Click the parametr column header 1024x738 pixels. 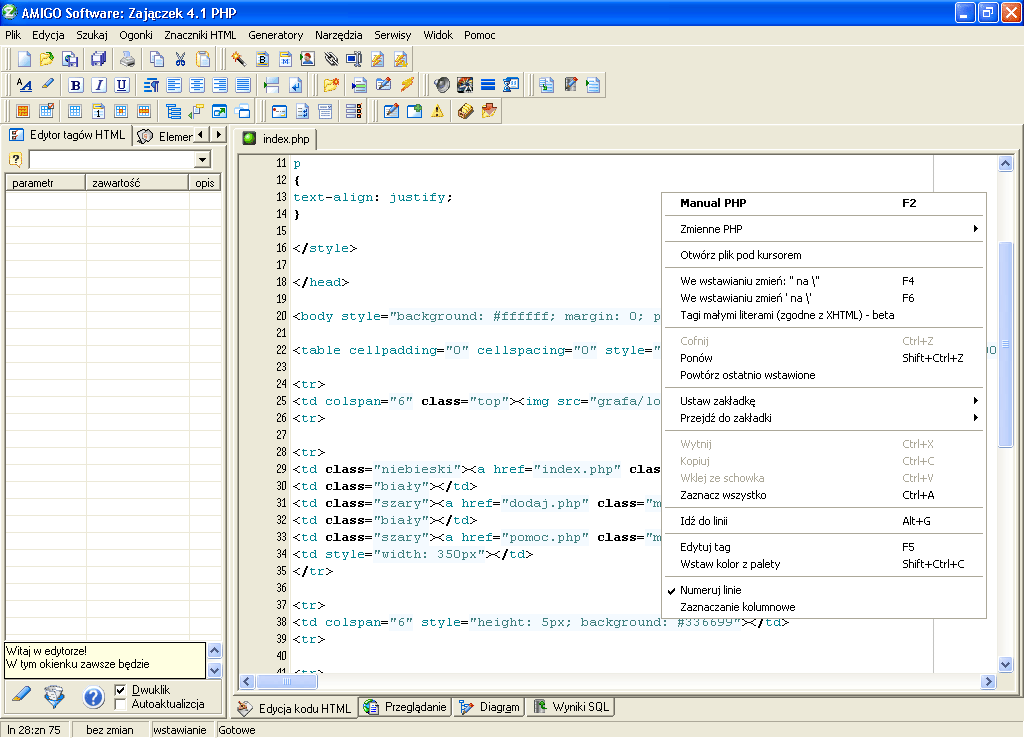[46, 183]
